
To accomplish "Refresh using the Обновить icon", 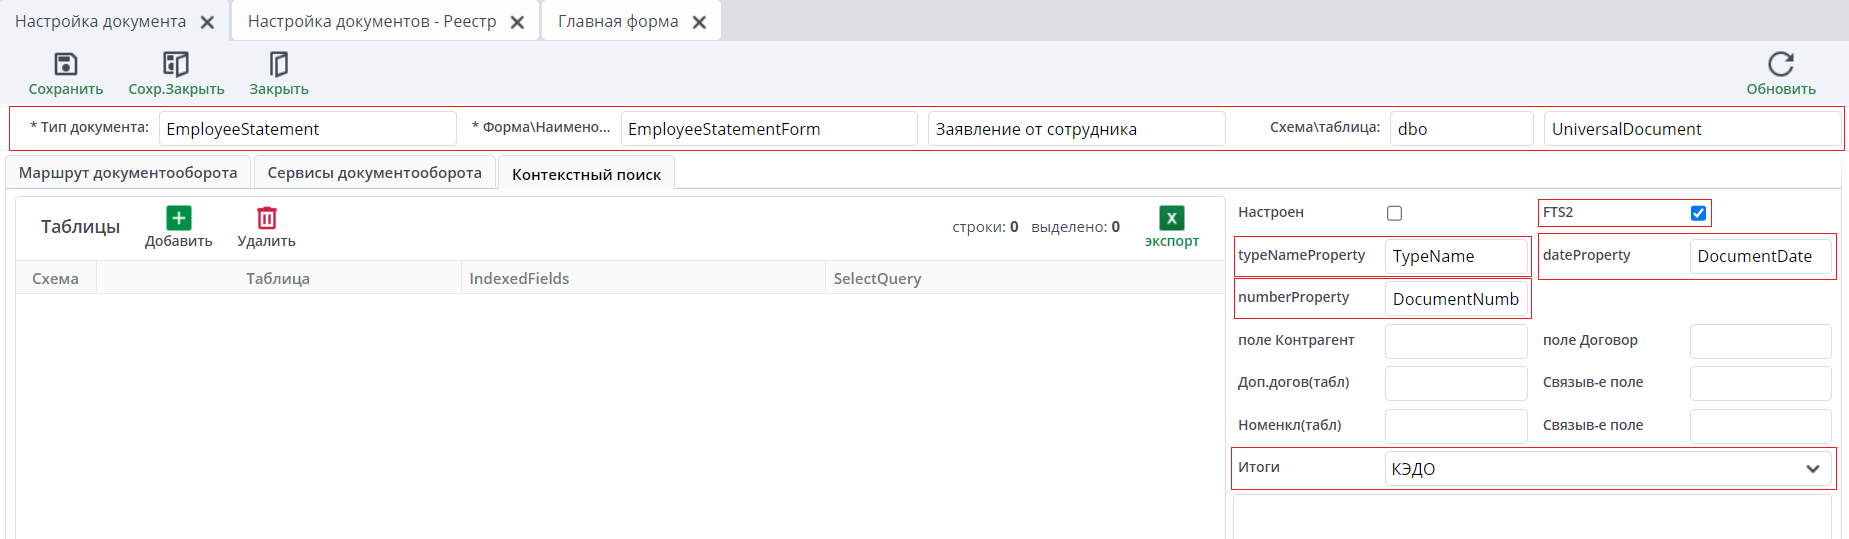I will (1781, 65).
